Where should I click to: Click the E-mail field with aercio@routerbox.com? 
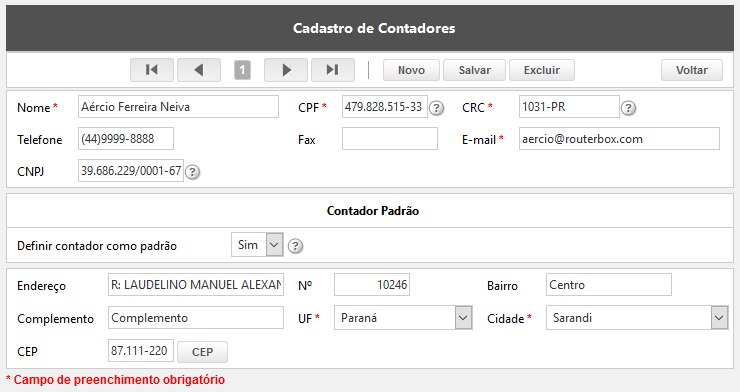pos(619,139)
